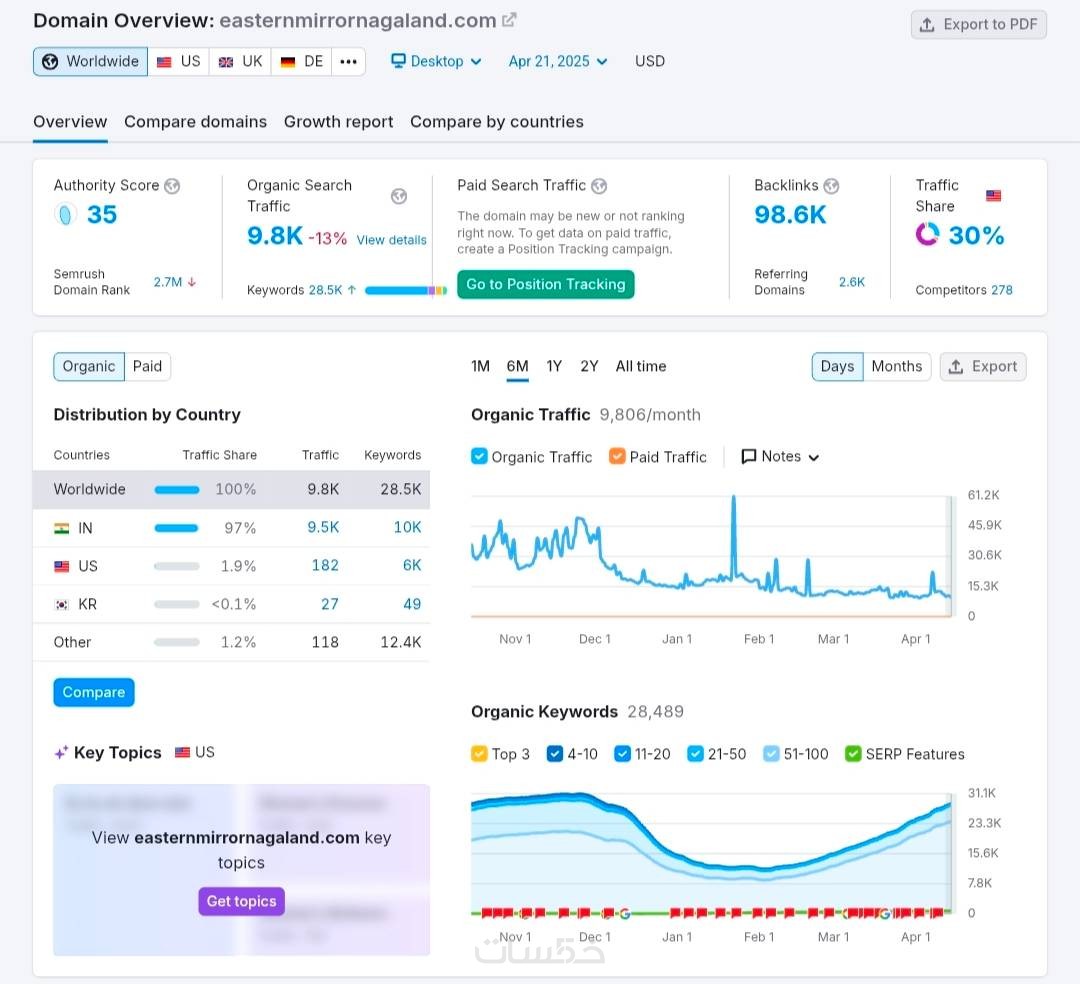Viewport: 1080px width, 984px height.
Task: Click the View details link
Action: click(391, 240)
